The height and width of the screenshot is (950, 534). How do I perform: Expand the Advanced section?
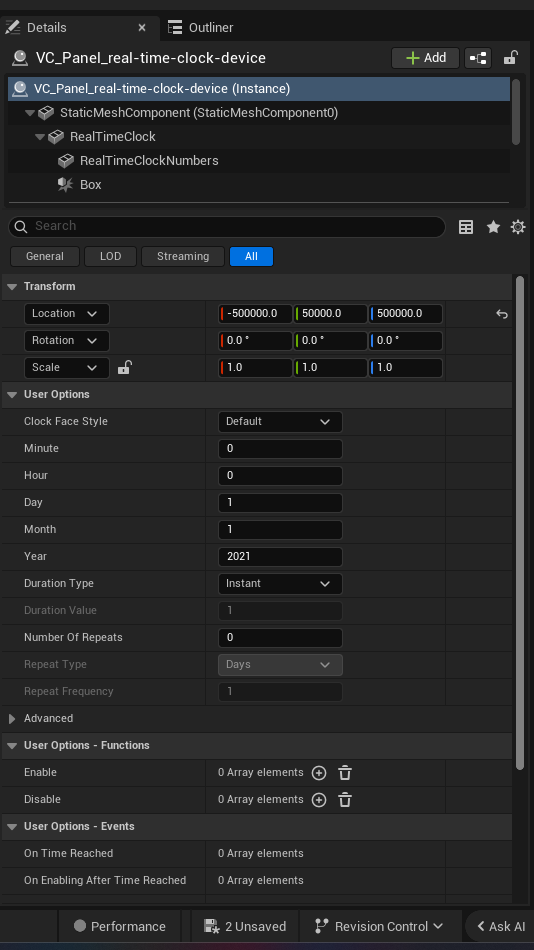click(x=12, y=719)
